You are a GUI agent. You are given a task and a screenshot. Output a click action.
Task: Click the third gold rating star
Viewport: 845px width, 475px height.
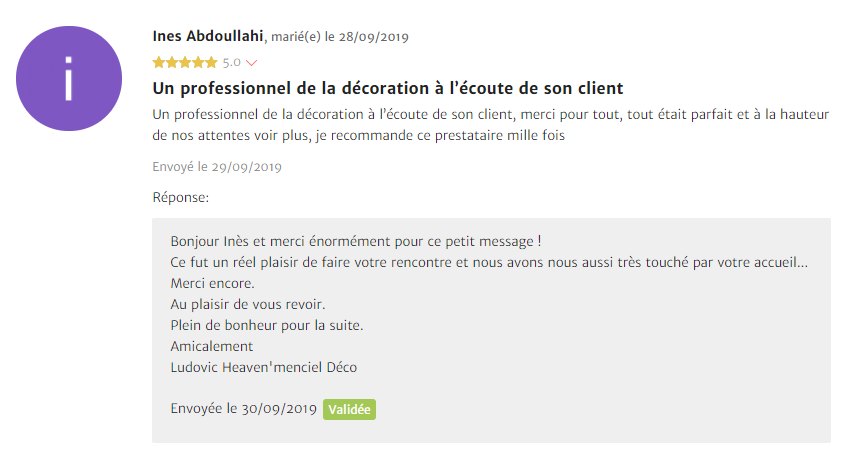tap(185, 63)
